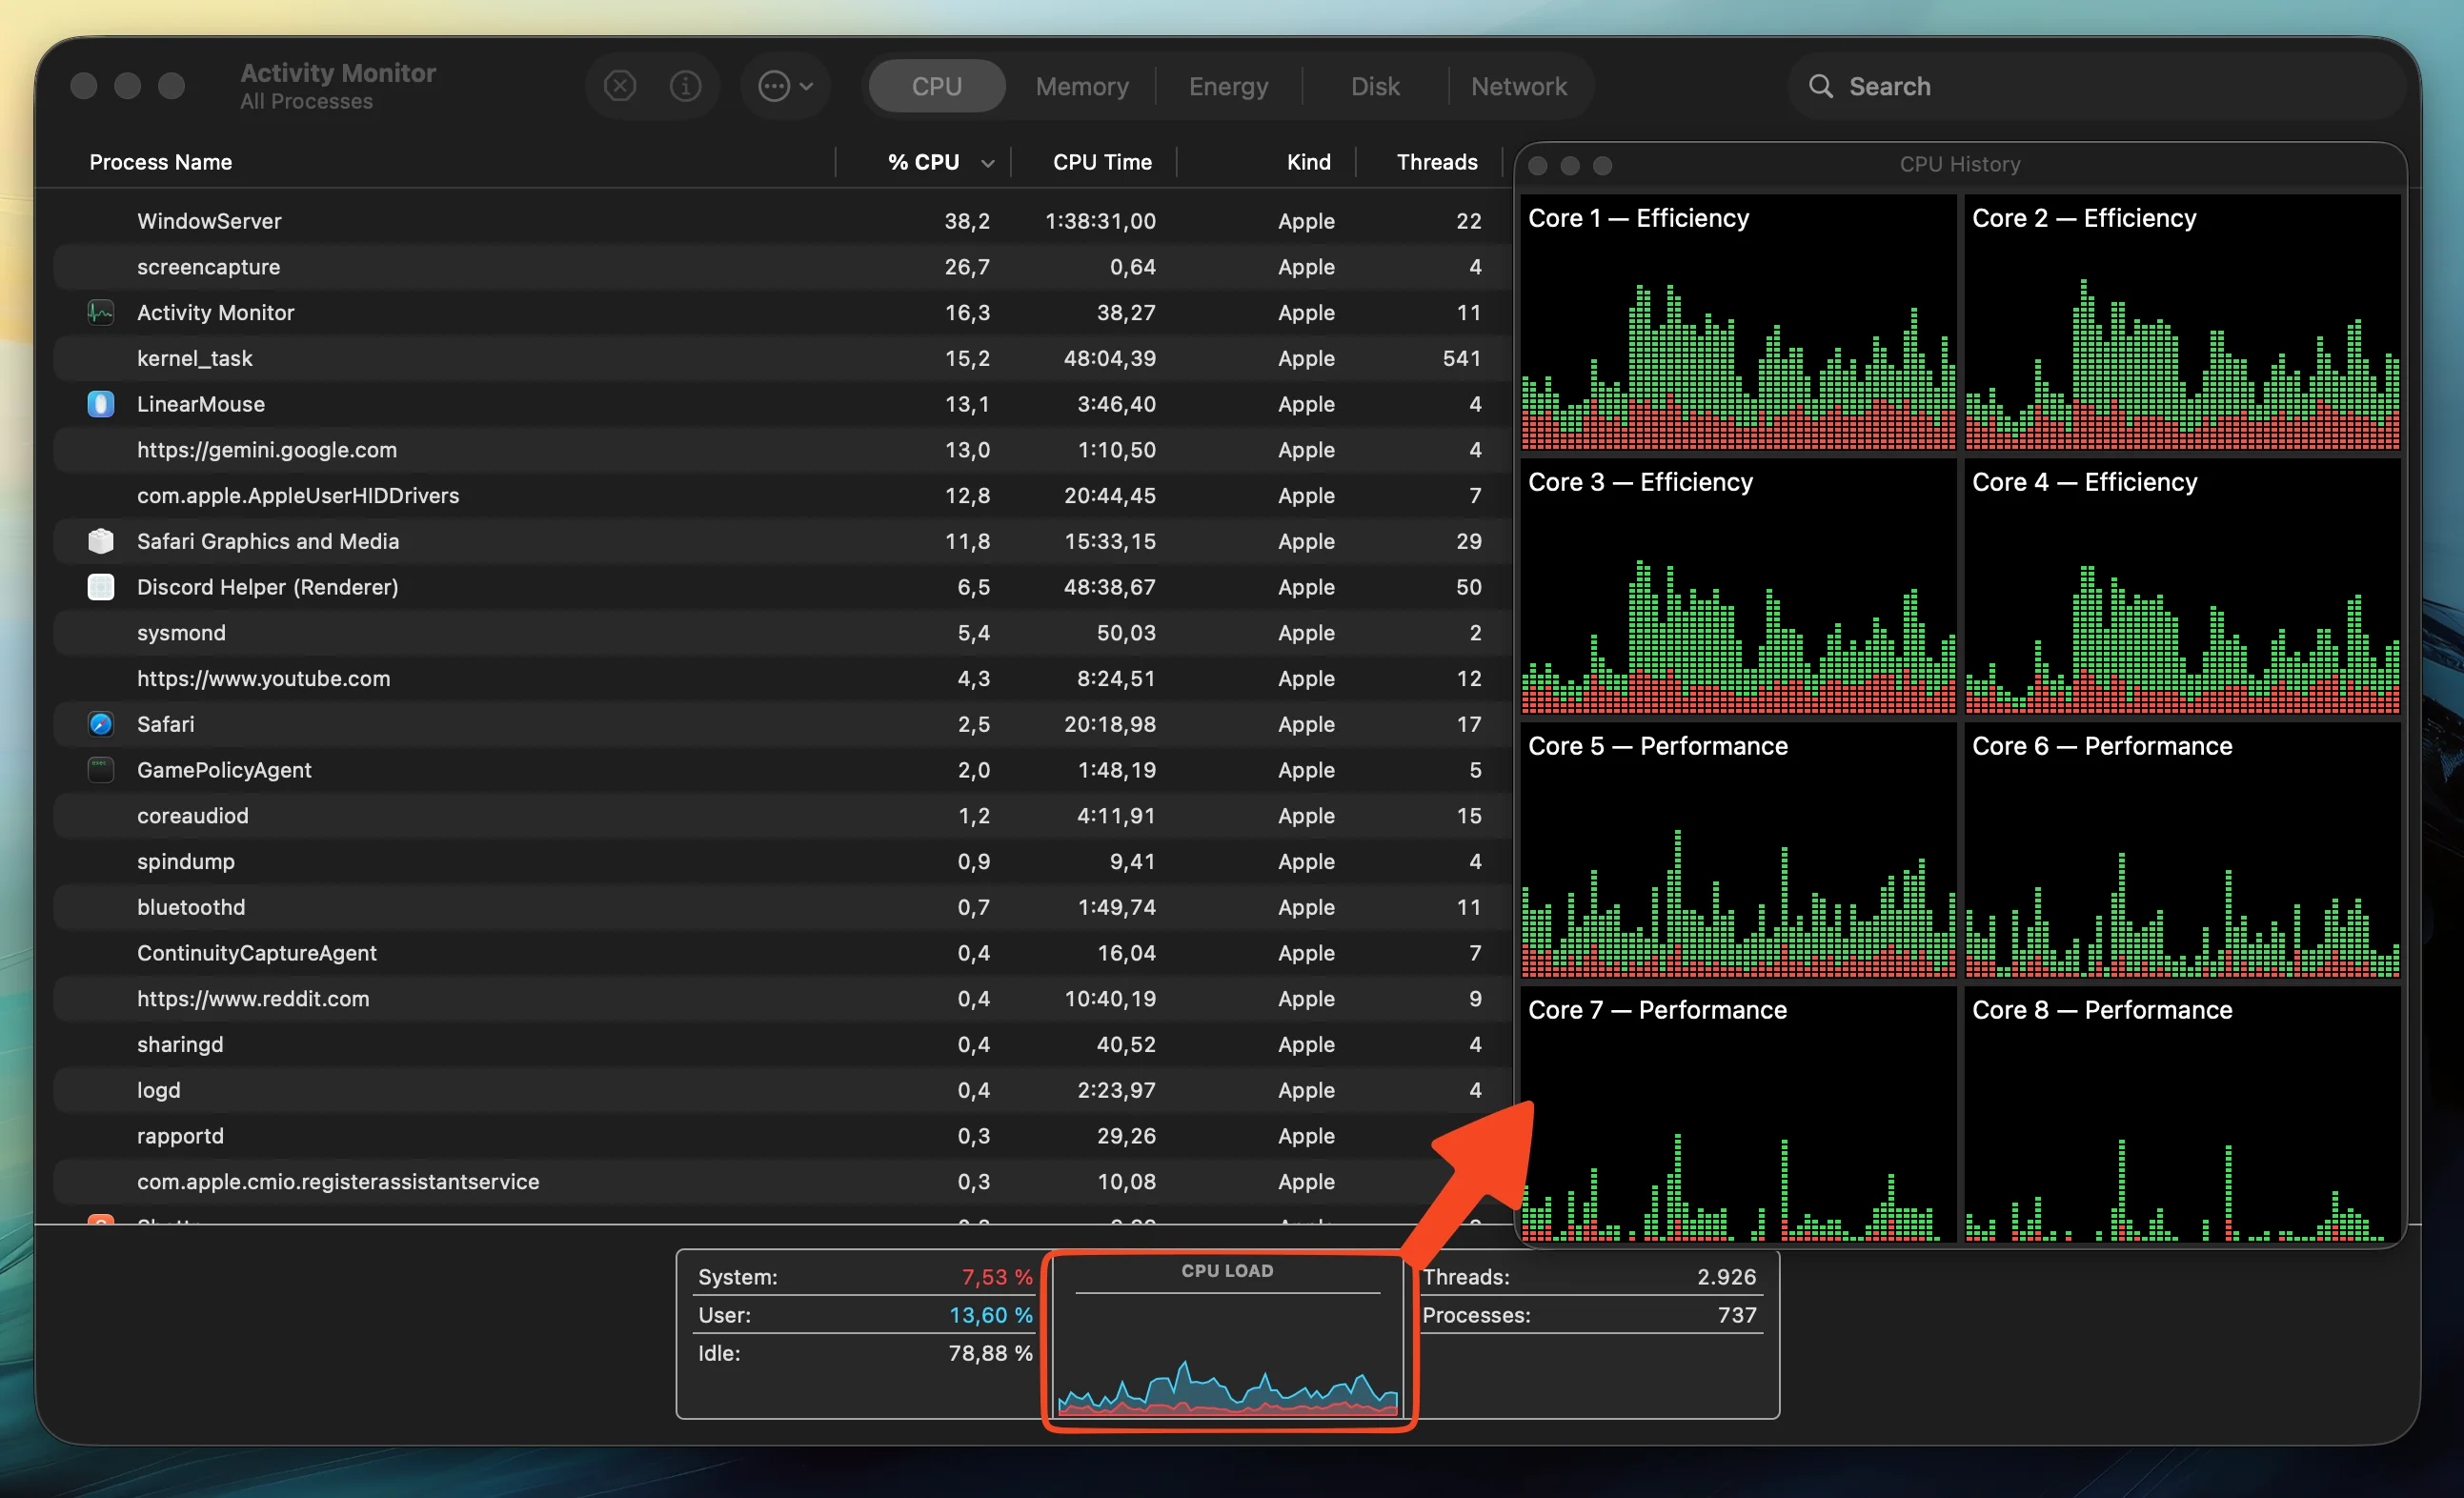This screenshot has height=1498, width=2464.
Task: Switch to the Disk tab
Action: click(1375, 87)
